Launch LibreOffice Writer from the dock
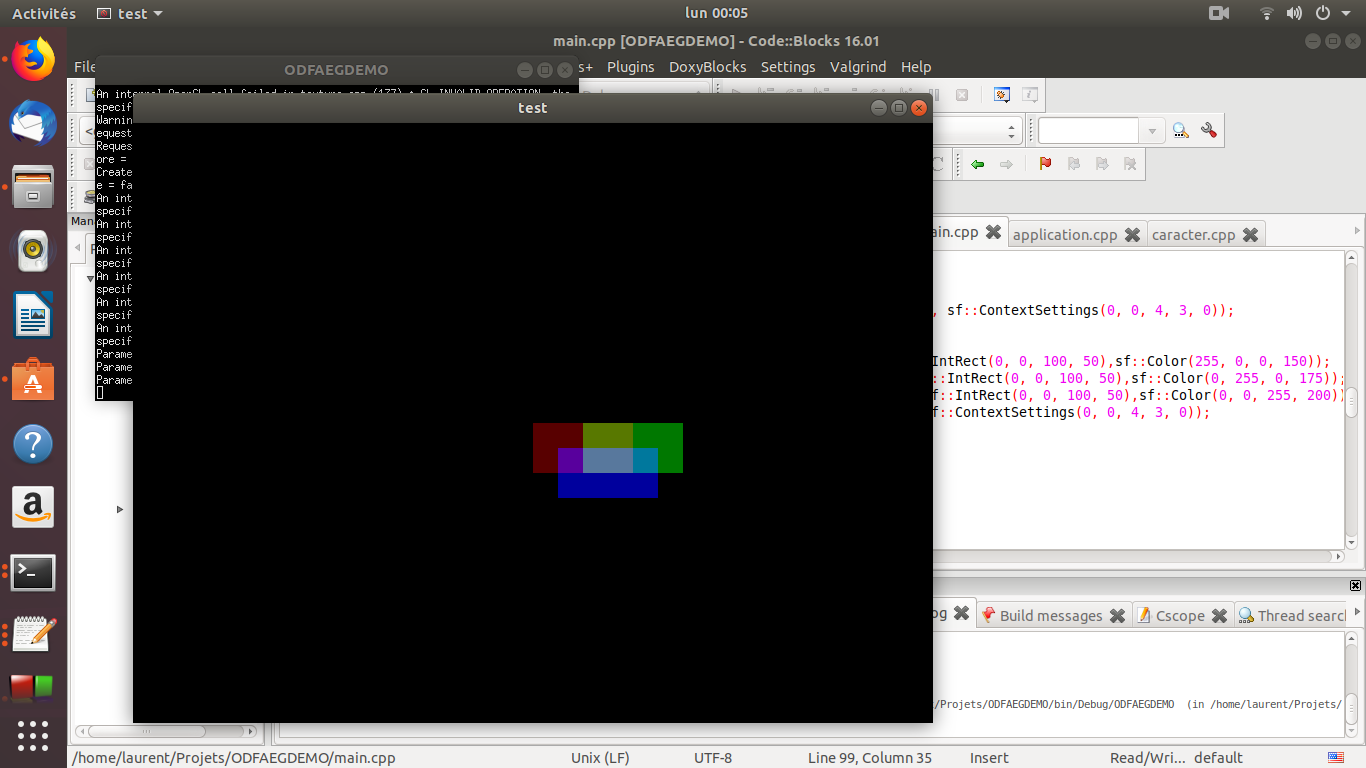Viewport: 1366px width, 768px height. (33, 315)
